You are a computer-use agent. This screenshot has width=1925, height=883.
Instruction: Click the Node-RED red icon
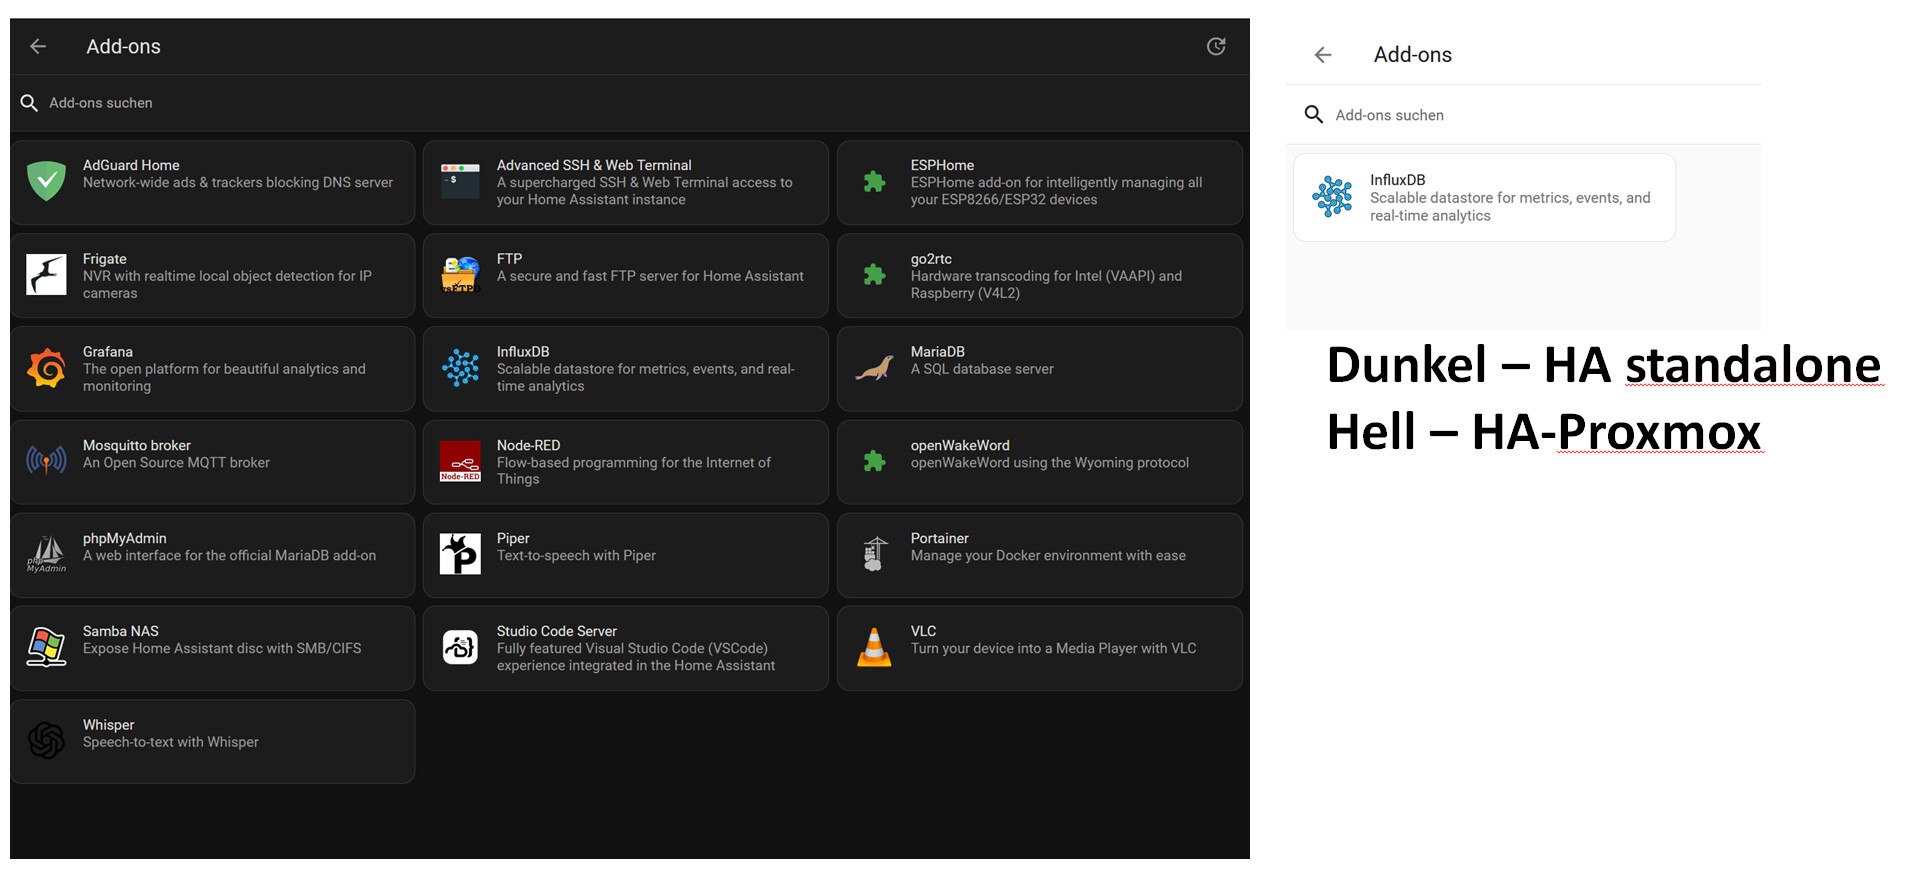460,461
